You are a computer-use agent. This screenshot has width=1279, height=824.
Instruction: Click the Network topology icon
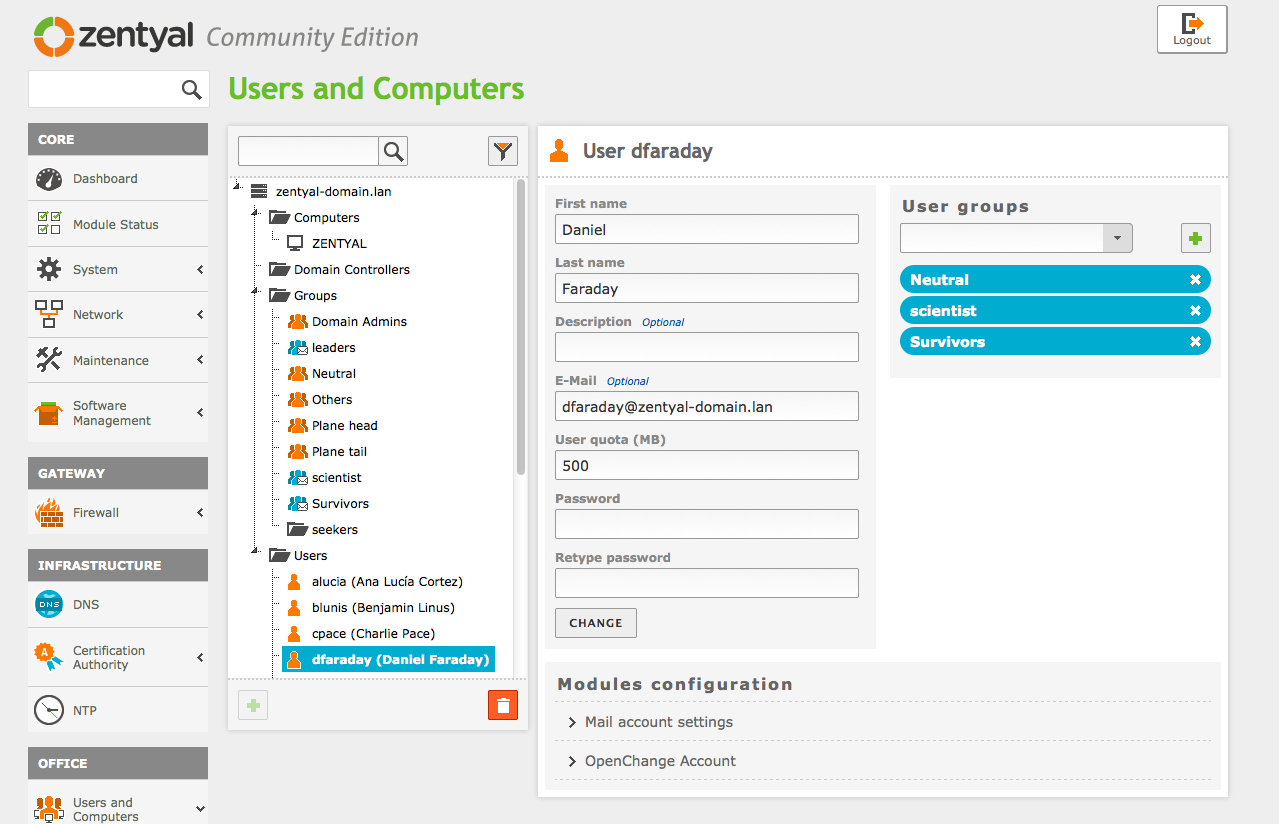[x=49, y=314]
